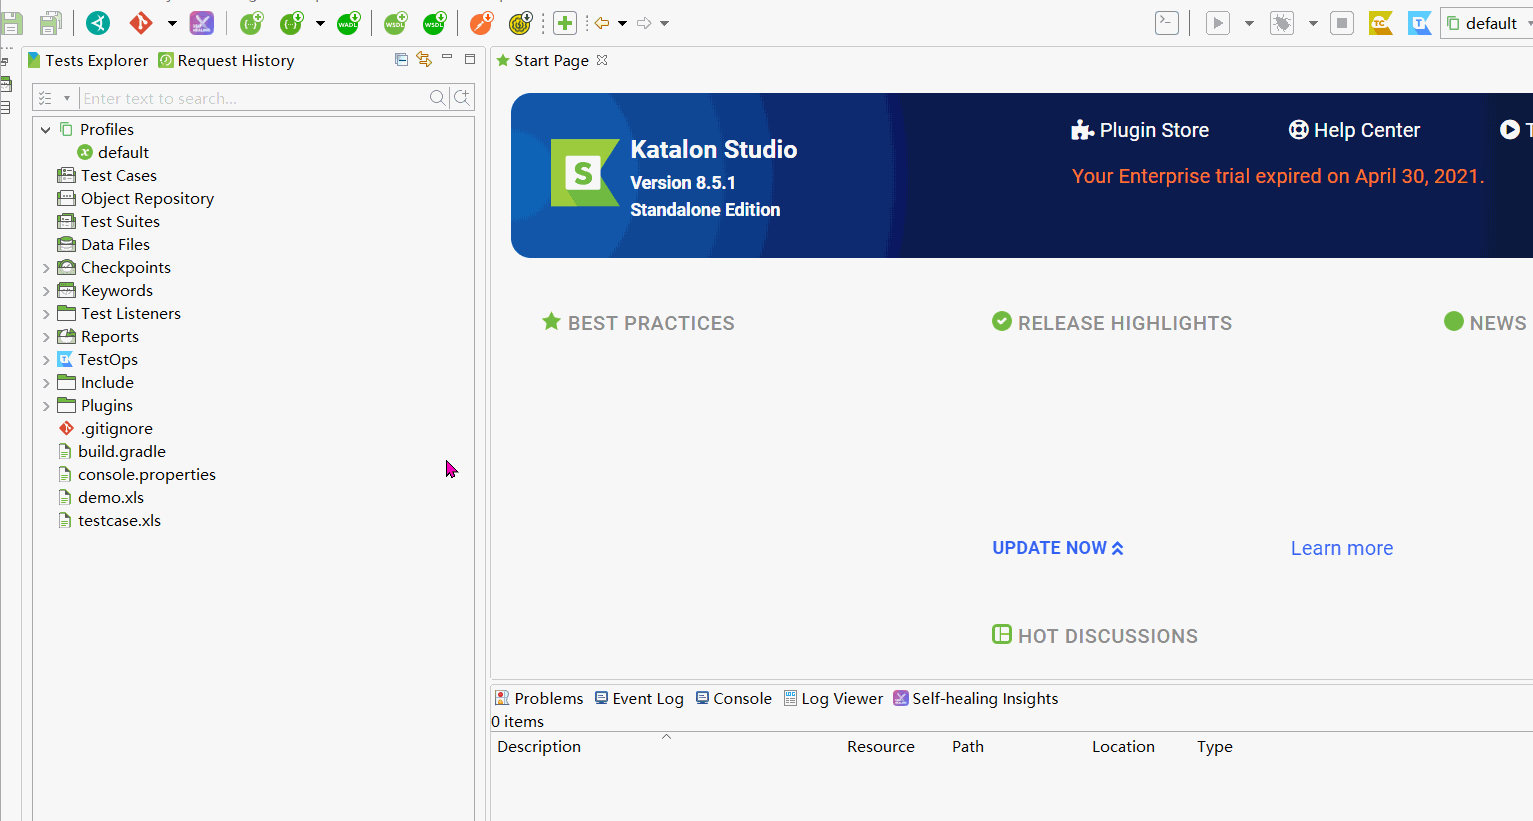Switch to the Log Viewer tab
The height and width of the screenshot is (821, 1533).
(x=833, y=699)
